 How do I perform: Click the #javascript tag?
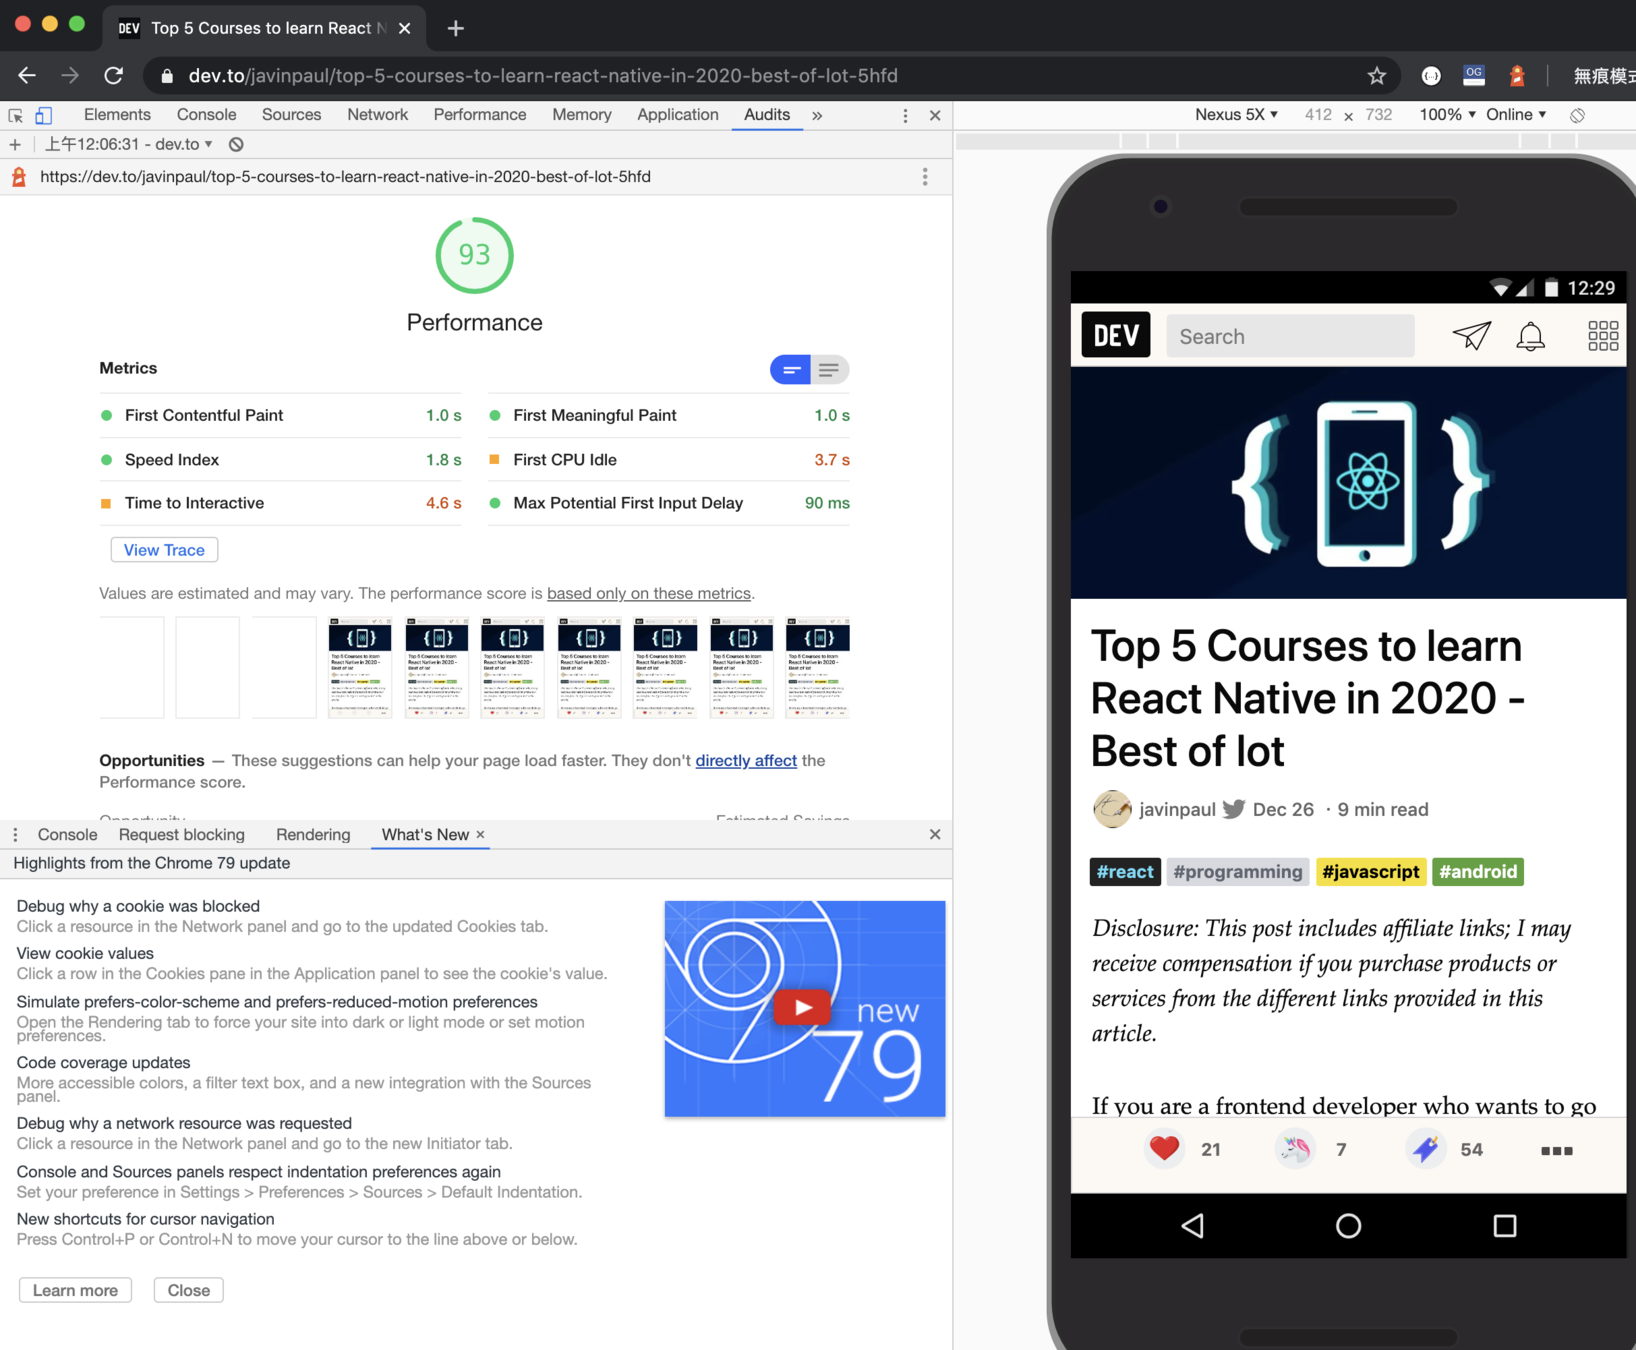(1370, 872)
